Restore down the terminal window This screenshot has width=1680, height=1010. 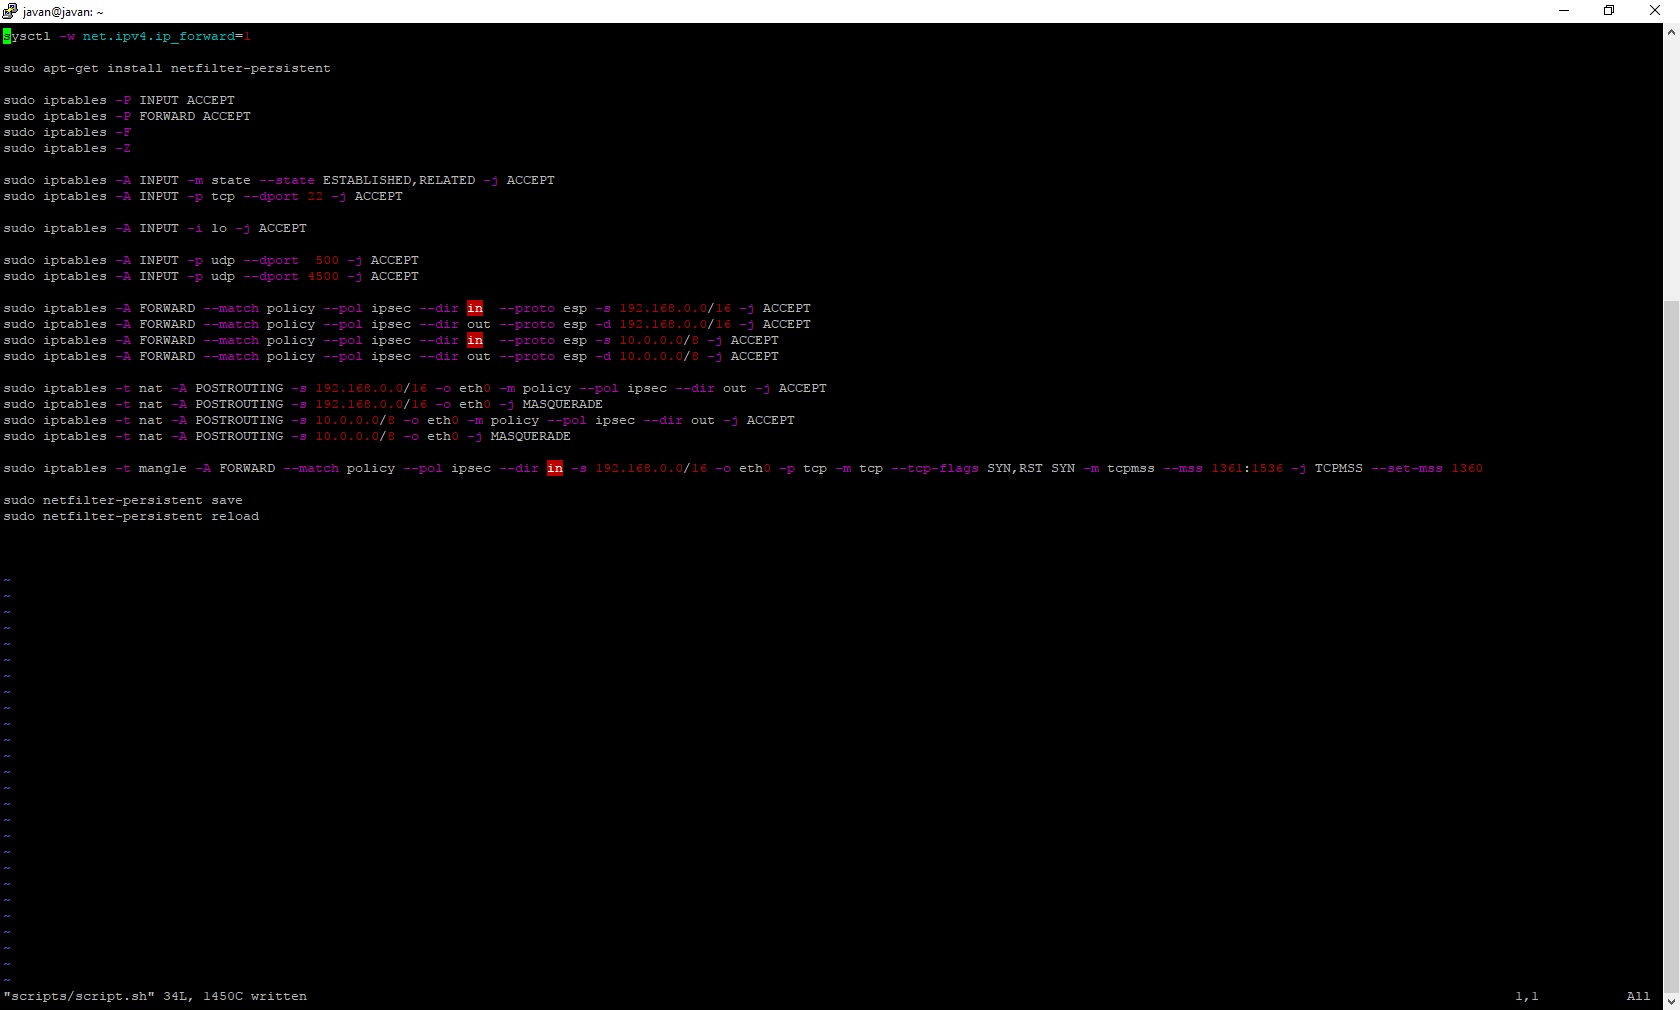(x=1609, y=11)
